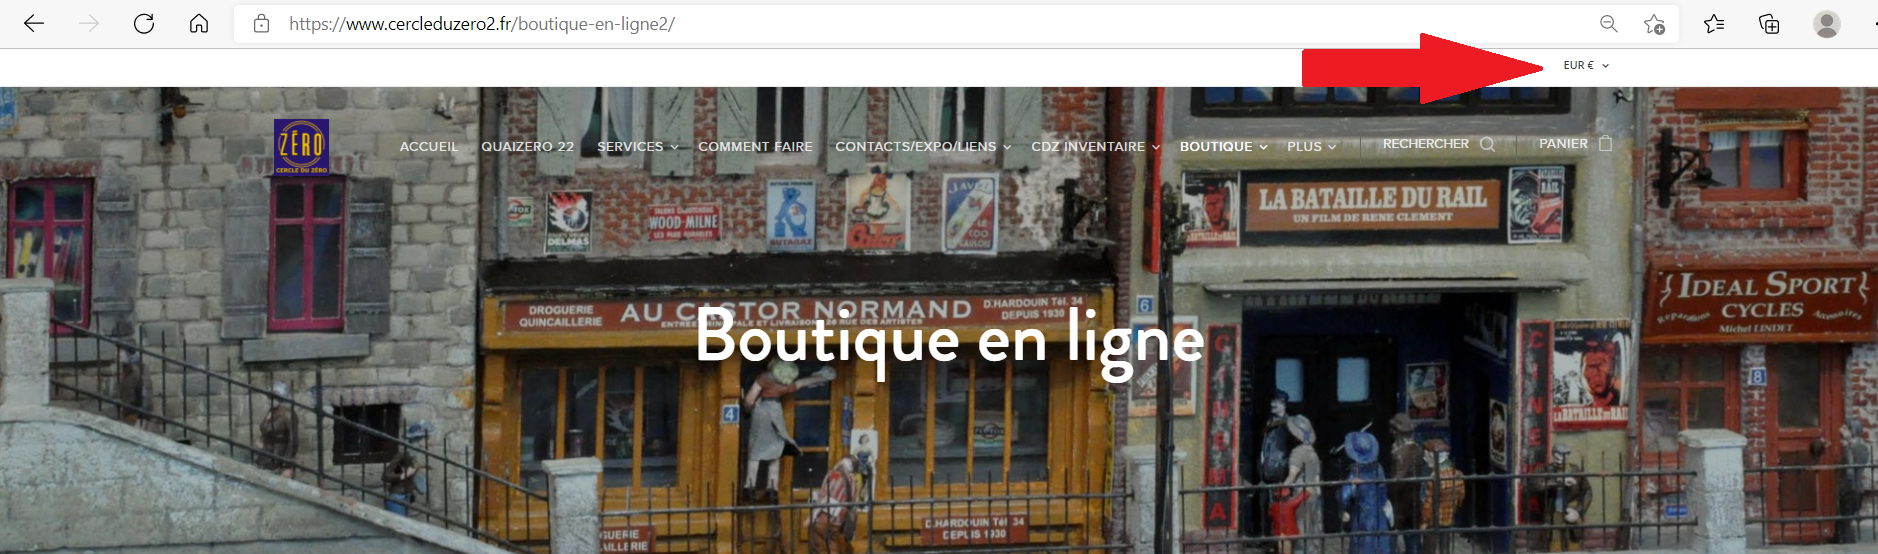This screenshot has width=1878, height=554.
Task: Expand the Contacts/Expo/Liens menu
Action: [922, 147]
